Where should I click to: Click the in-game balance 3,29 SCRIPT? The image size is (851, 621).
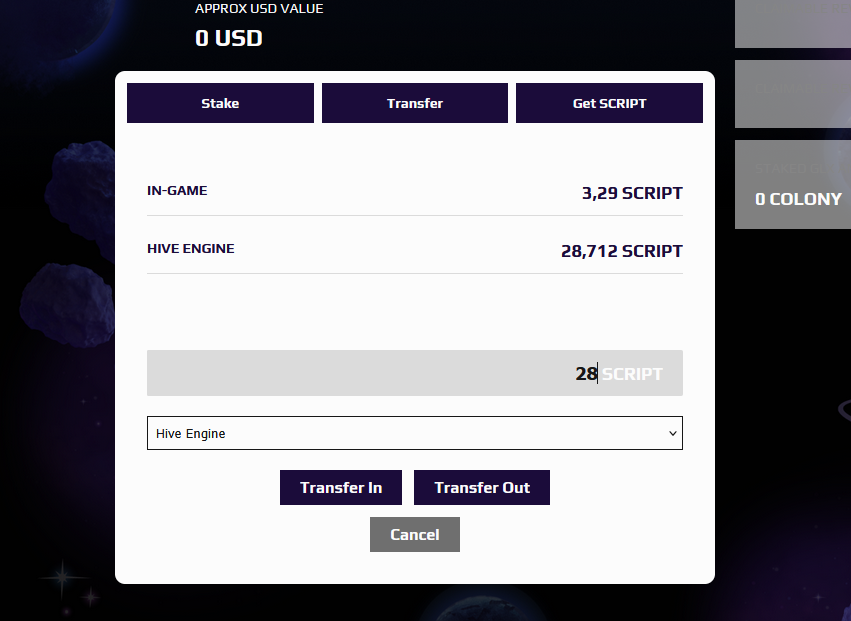[632, 193]
